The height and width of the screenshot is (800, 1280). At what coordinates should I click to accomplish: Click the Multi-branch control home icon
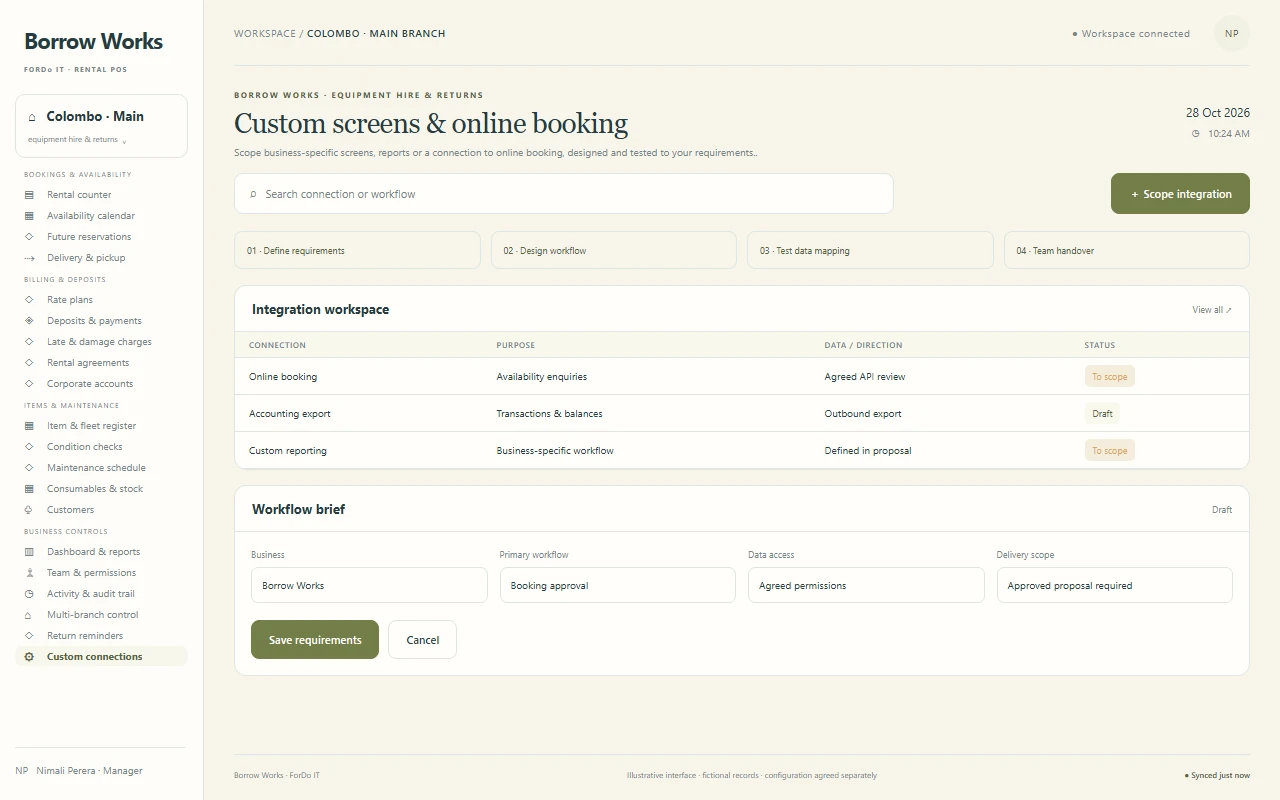29,615
